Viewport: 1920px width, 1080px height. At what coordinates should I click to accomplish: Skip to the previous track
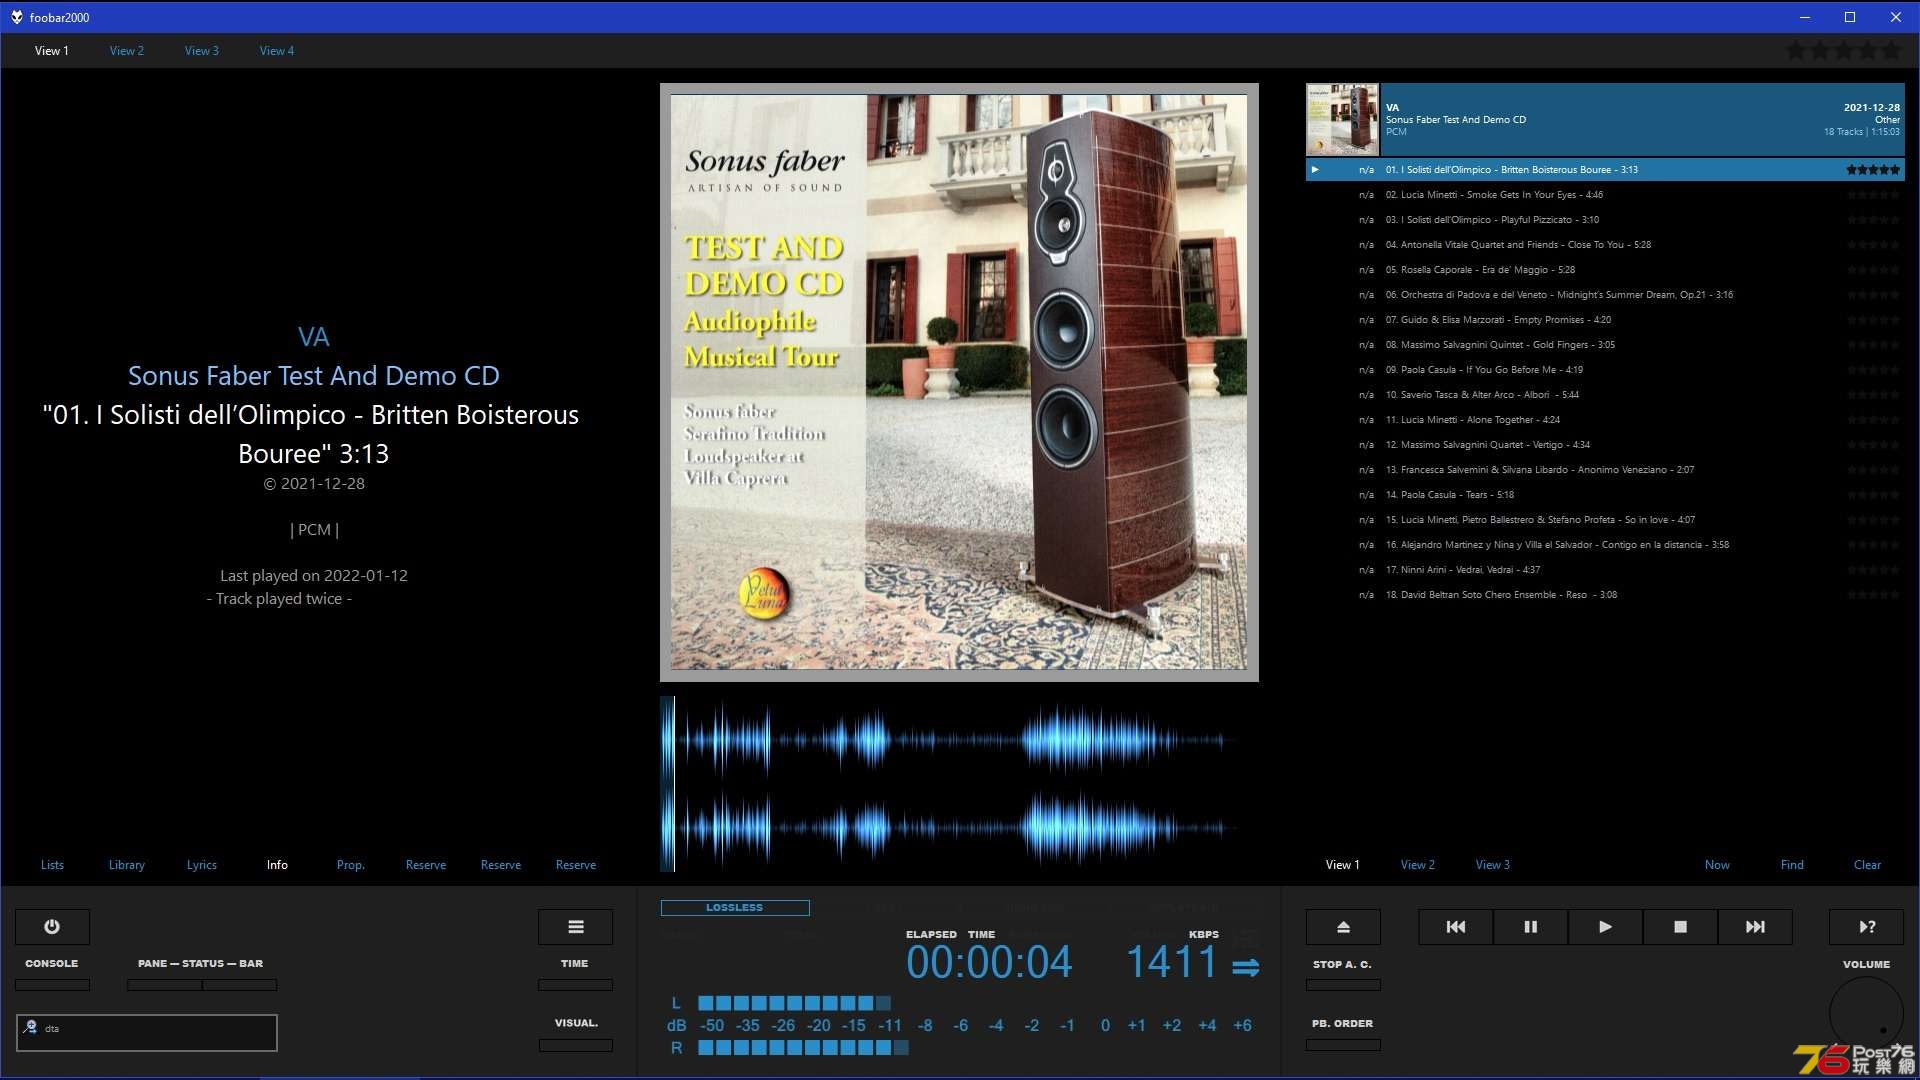[x=1456, y=927]
